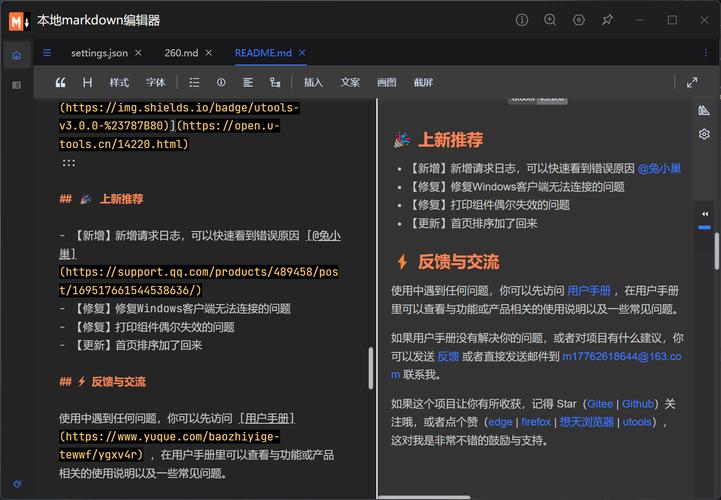Open the Github link

(x=638, y=404)
